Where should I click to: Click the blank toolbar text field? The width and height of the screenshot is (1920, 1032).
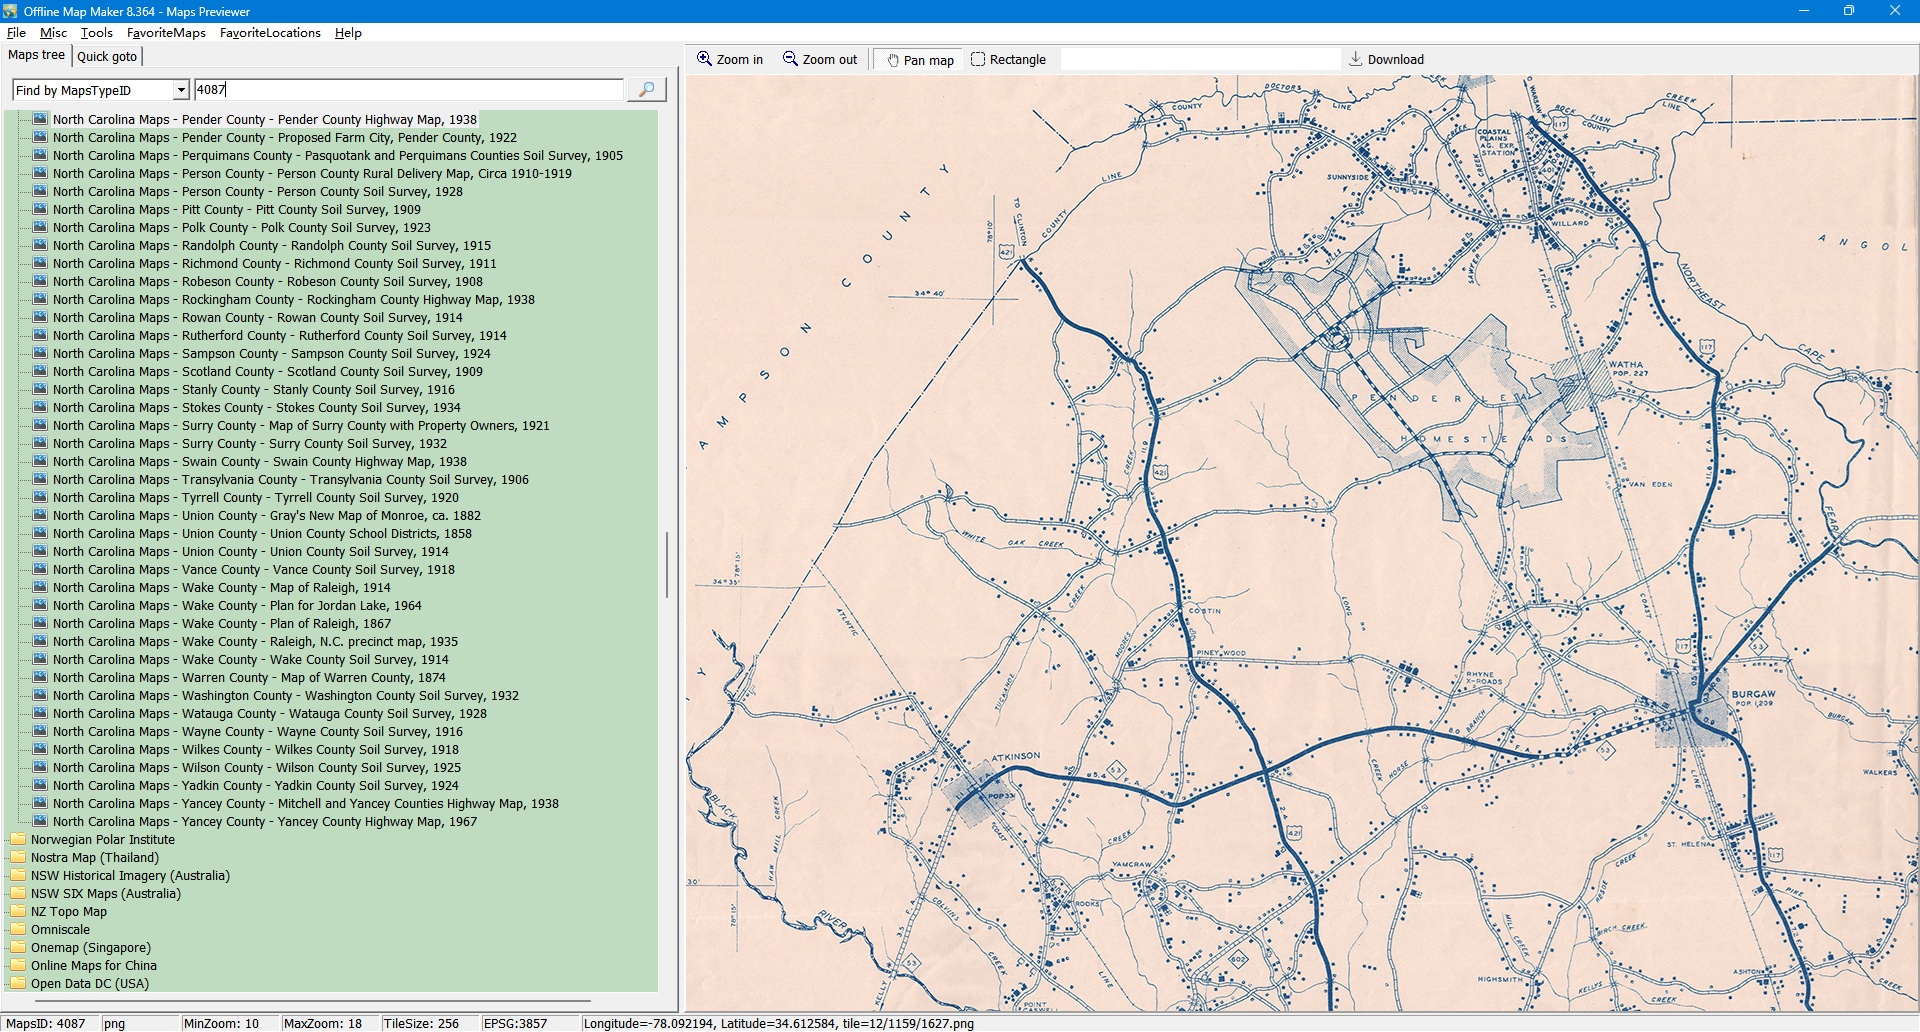coord(1199,59)
